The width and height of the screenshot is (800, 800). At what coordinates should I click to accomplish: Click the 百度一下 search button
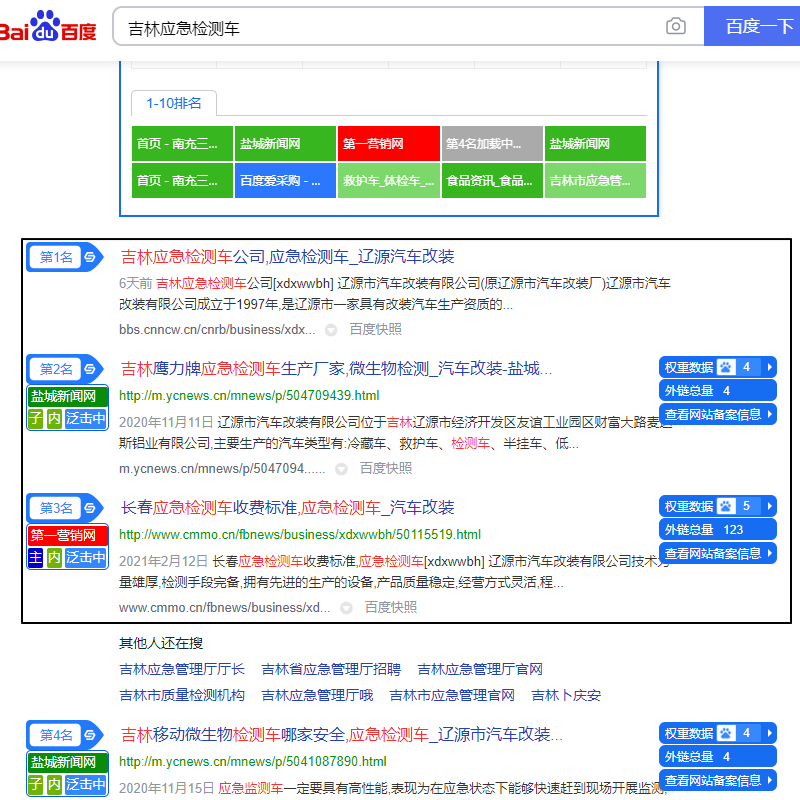point(752,26)
